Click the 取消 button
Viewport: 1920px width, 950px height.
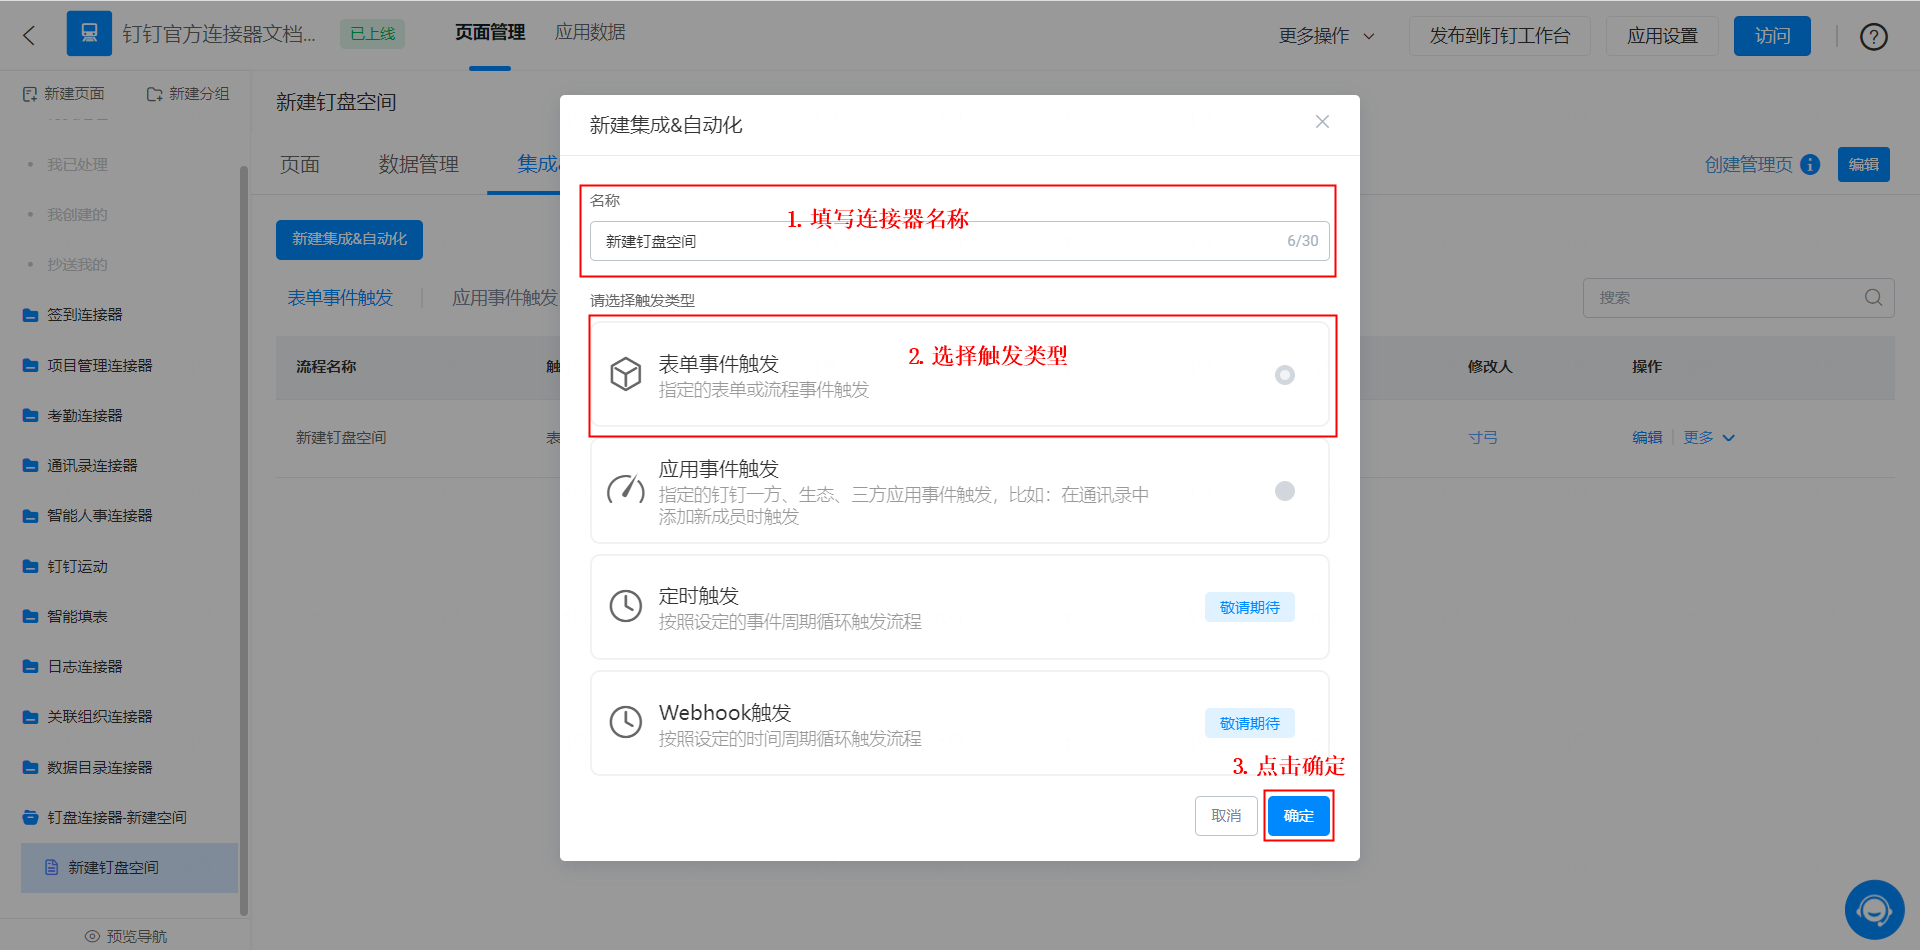1226,816
